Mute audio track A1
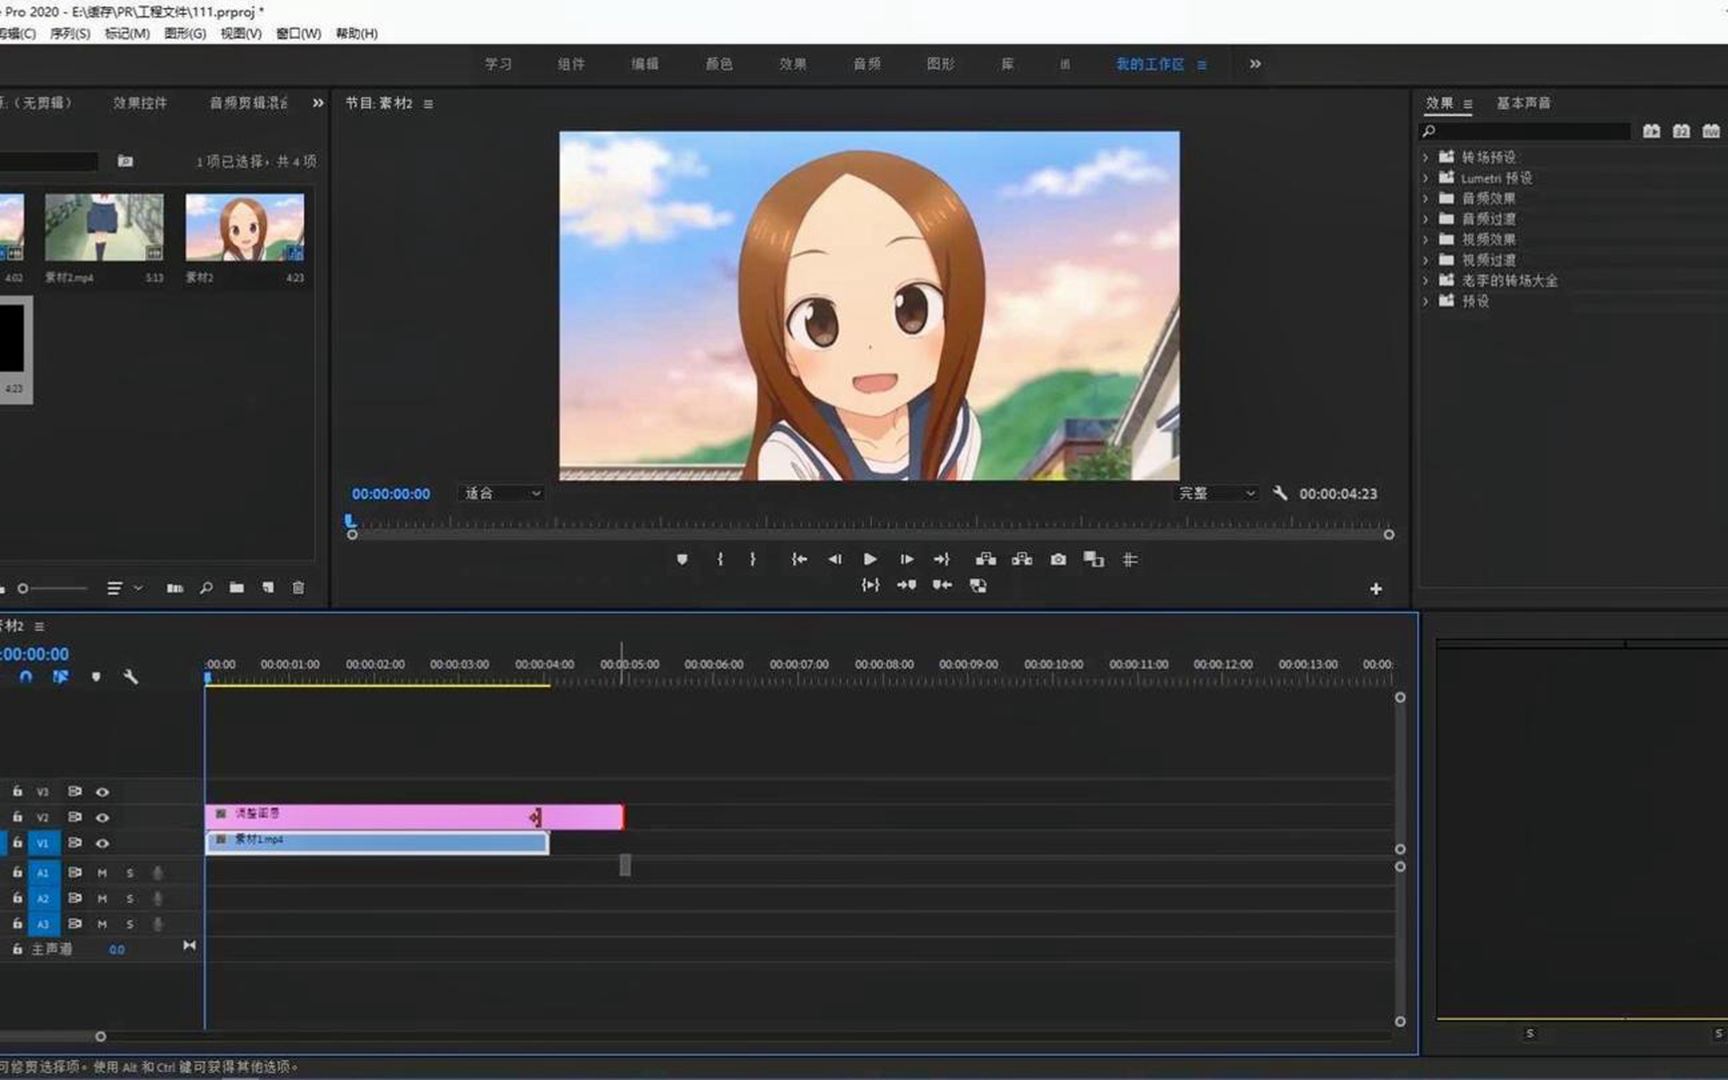 (x=102, y=873)
